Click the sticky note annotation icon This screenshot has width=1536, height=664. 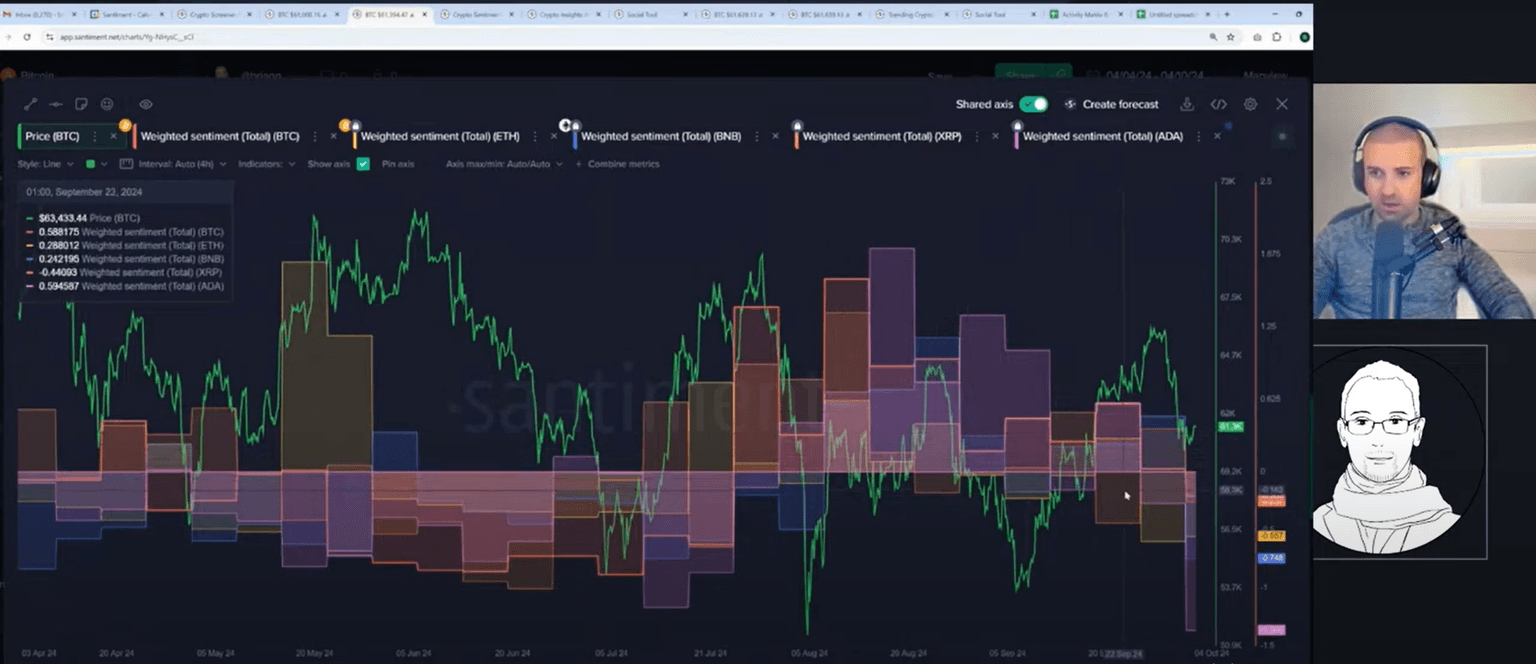pyautogui.click(x=81, y=104)
